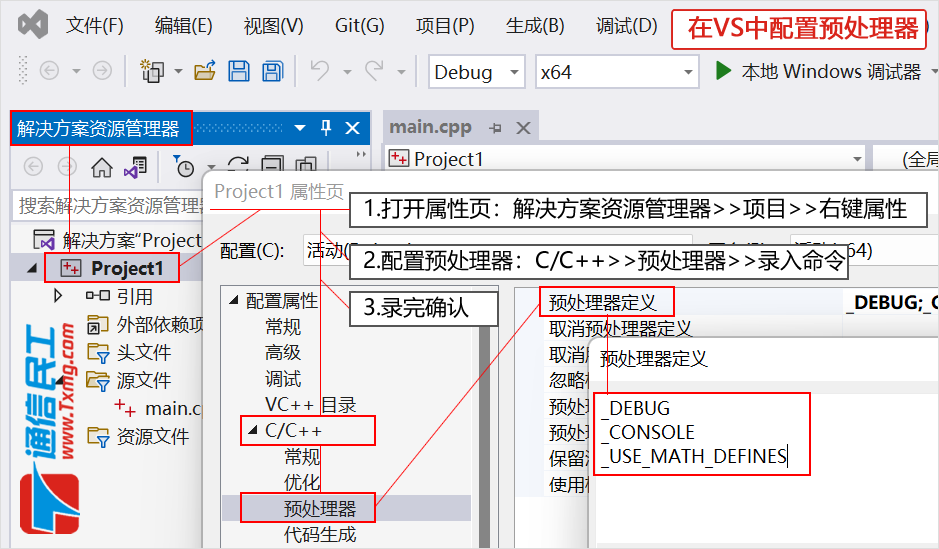The width and height of the screenshot is (939, 549).
Task: Click the navigate forward toolbar icon
Action: coord(102,71)
